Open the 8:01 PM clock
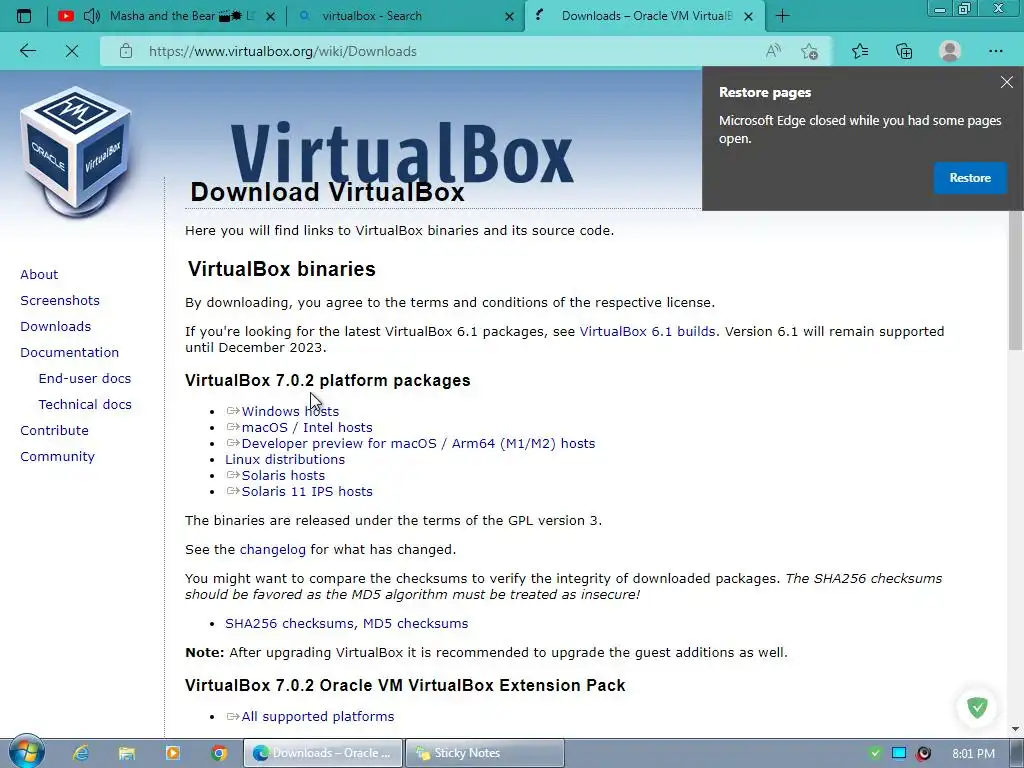Viewport: 1024px width, 768px height. click(x=973, y=754)
